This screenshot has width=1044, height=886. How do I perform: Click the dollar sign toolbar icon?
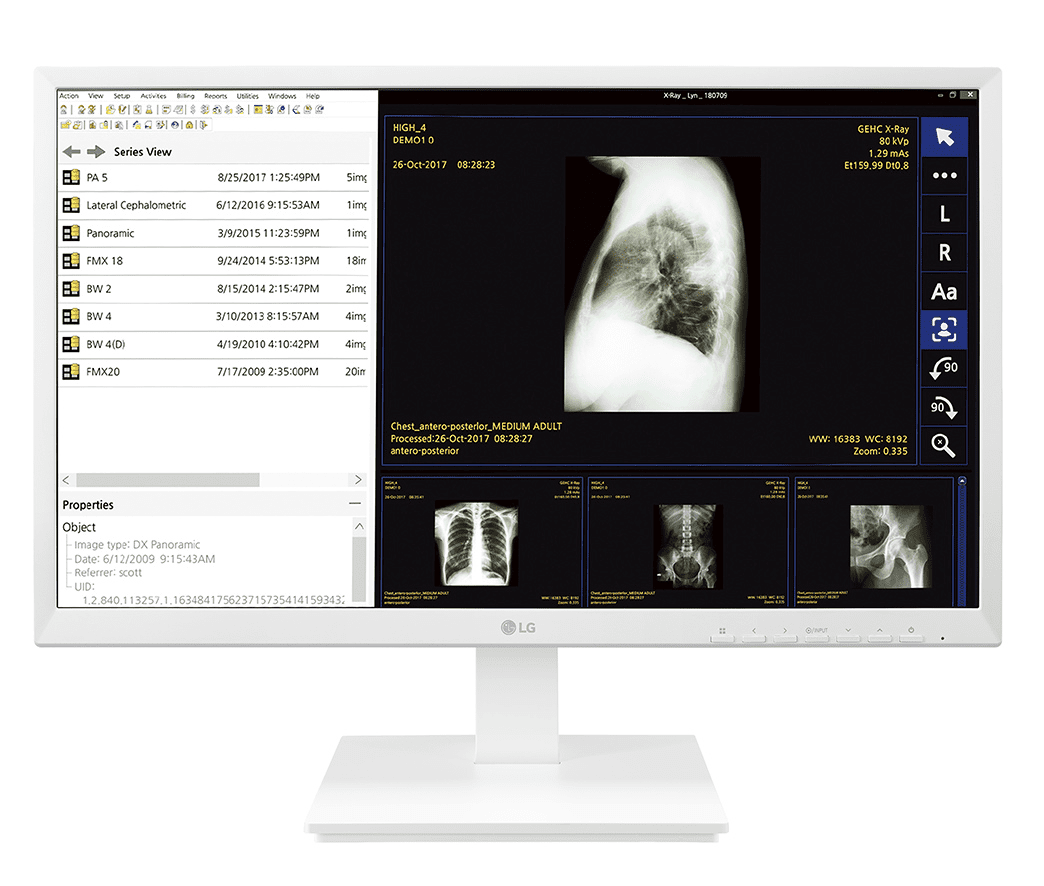coord(193,110)
